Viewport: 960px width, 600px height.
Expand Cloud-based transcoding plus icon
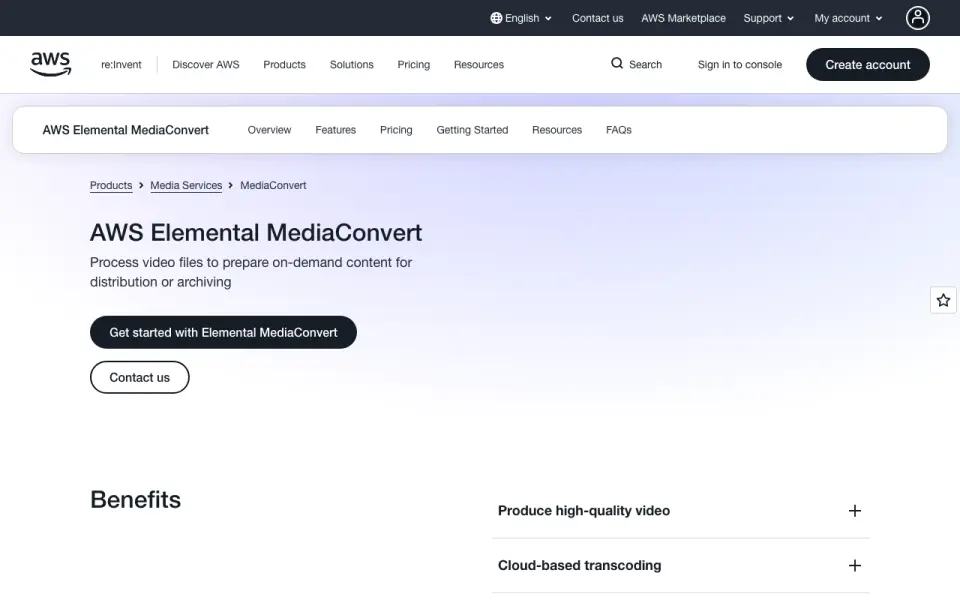855,566
